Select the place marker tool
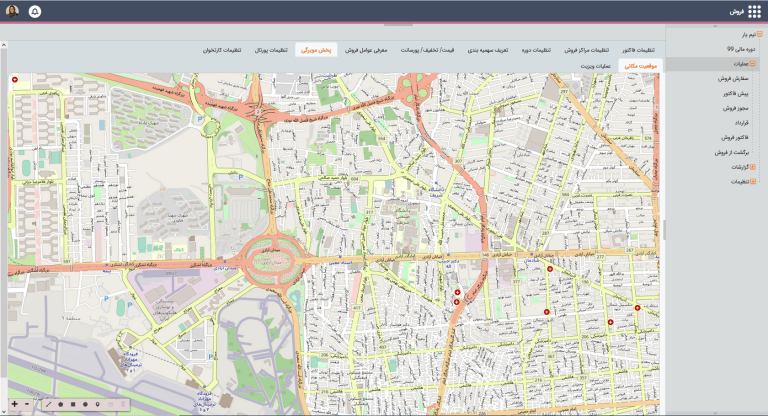Screen dimensions: 768x416 [97, 405]
